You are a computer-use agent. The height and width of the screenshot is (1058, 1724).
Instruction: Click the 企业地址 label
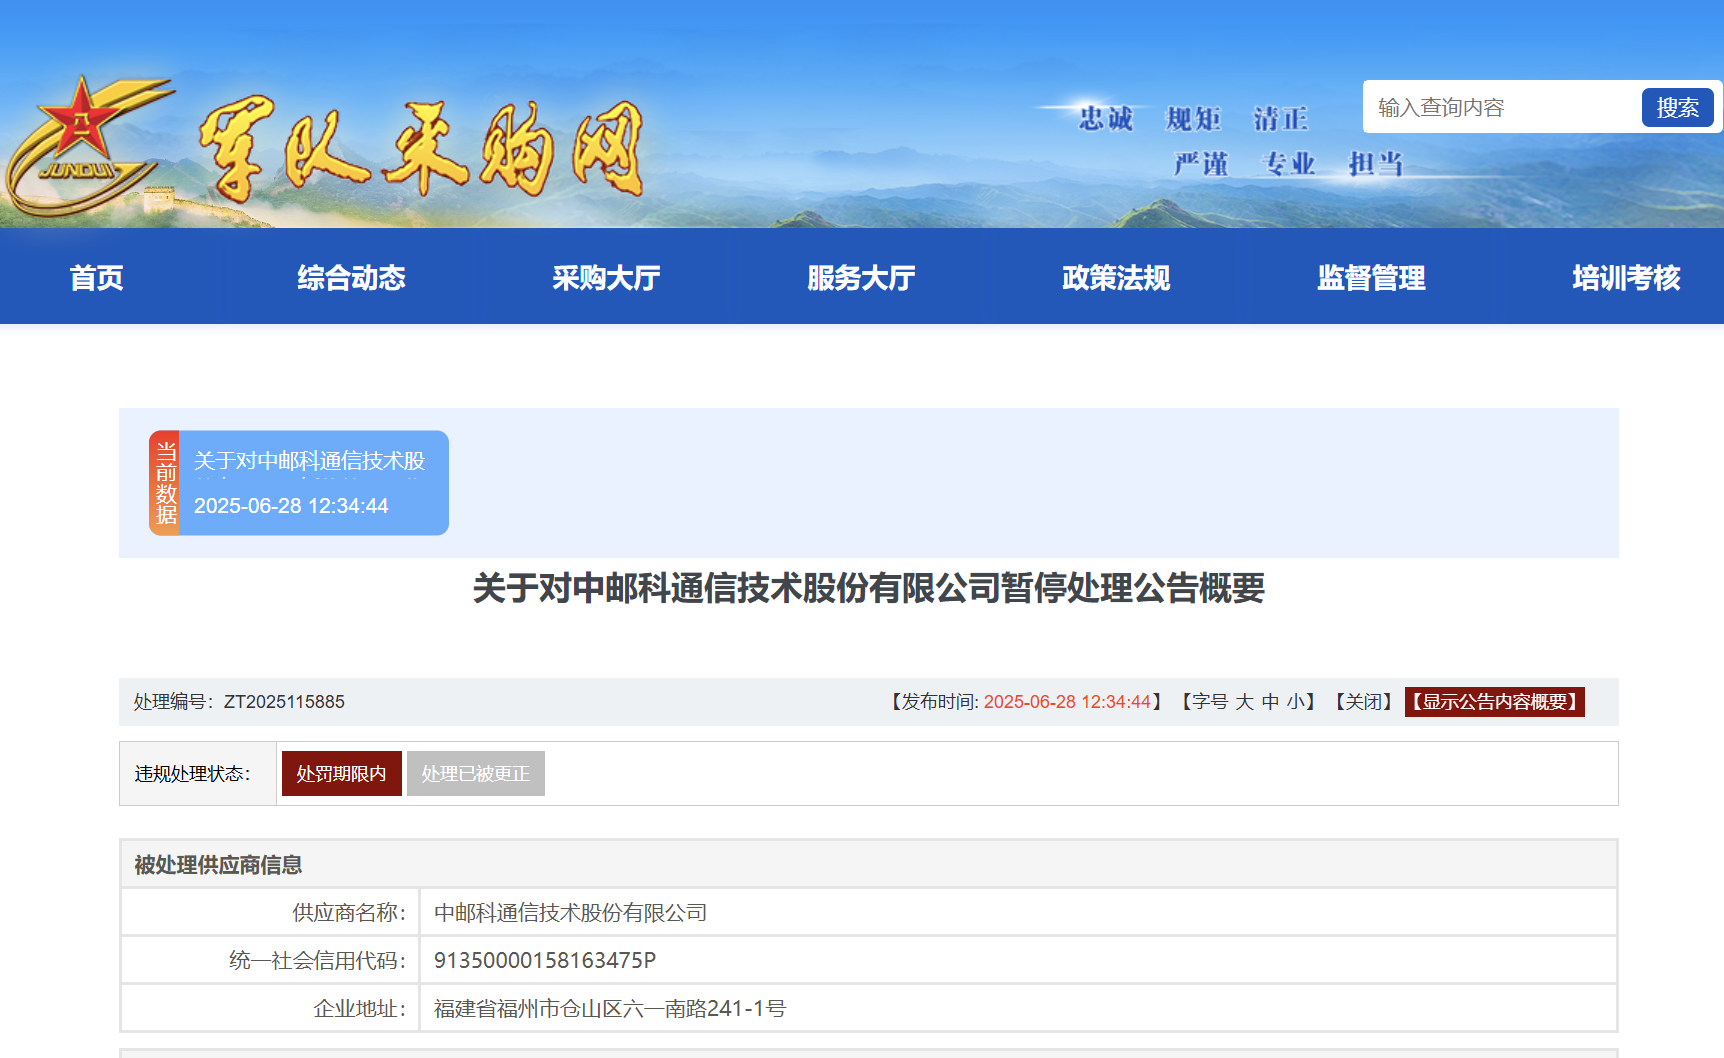point(360,1009)
